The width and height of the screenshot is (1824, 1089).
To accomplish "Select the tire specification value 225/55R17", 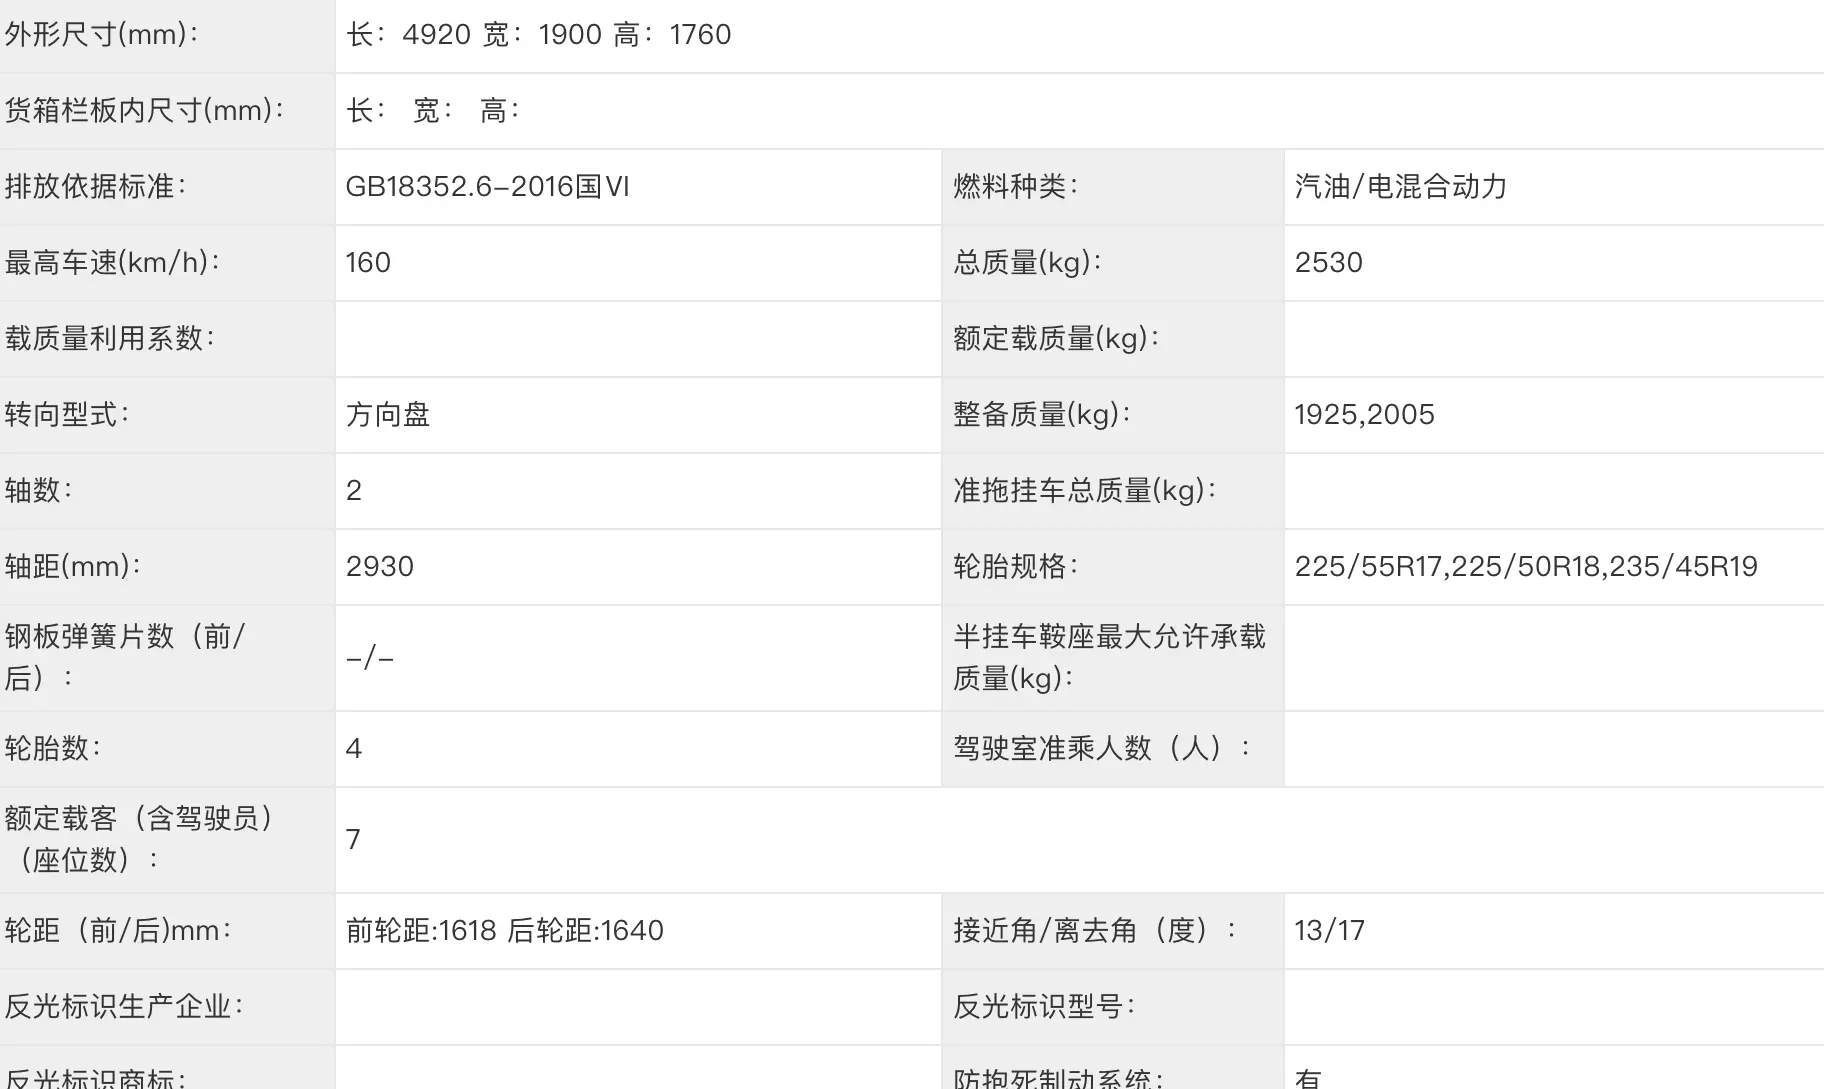I will (1368, 567).
